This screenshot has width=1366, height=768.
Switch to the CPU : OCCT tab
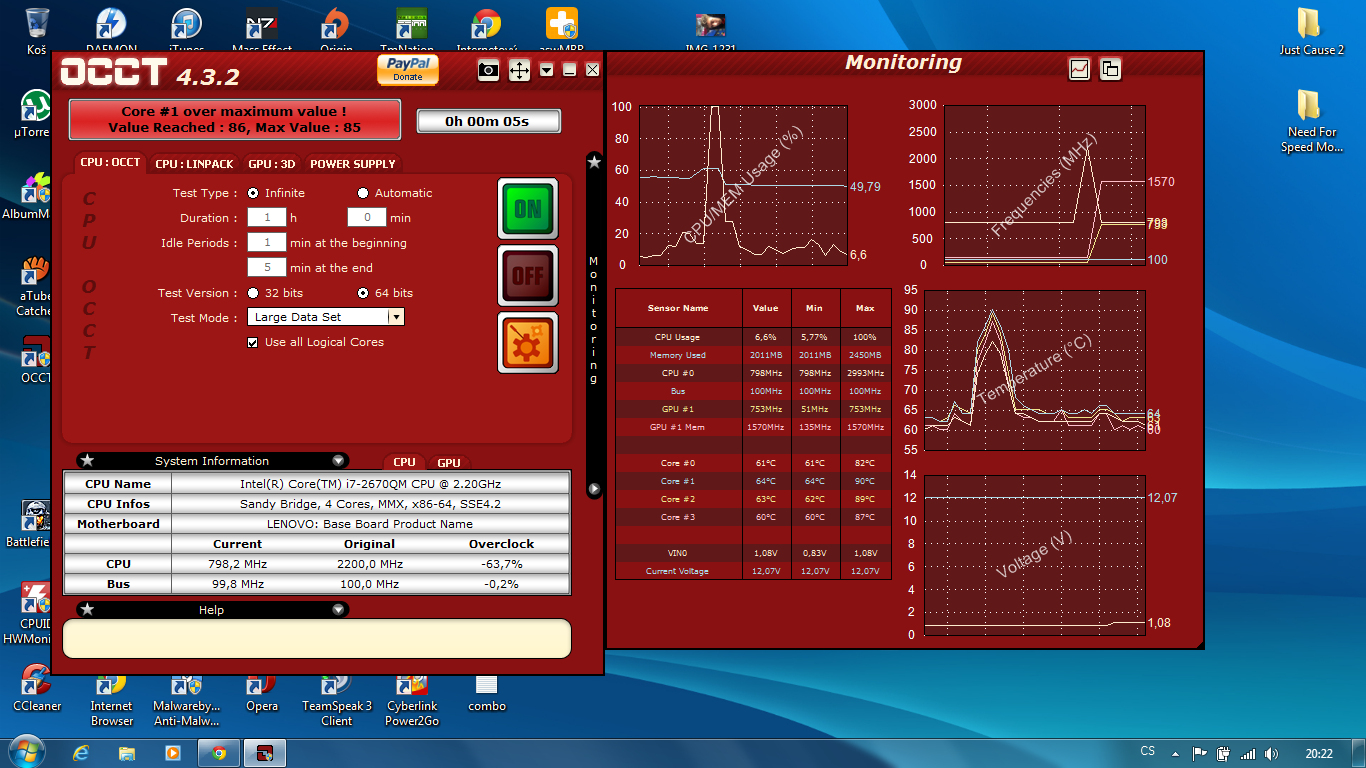(x=110, y=162)
